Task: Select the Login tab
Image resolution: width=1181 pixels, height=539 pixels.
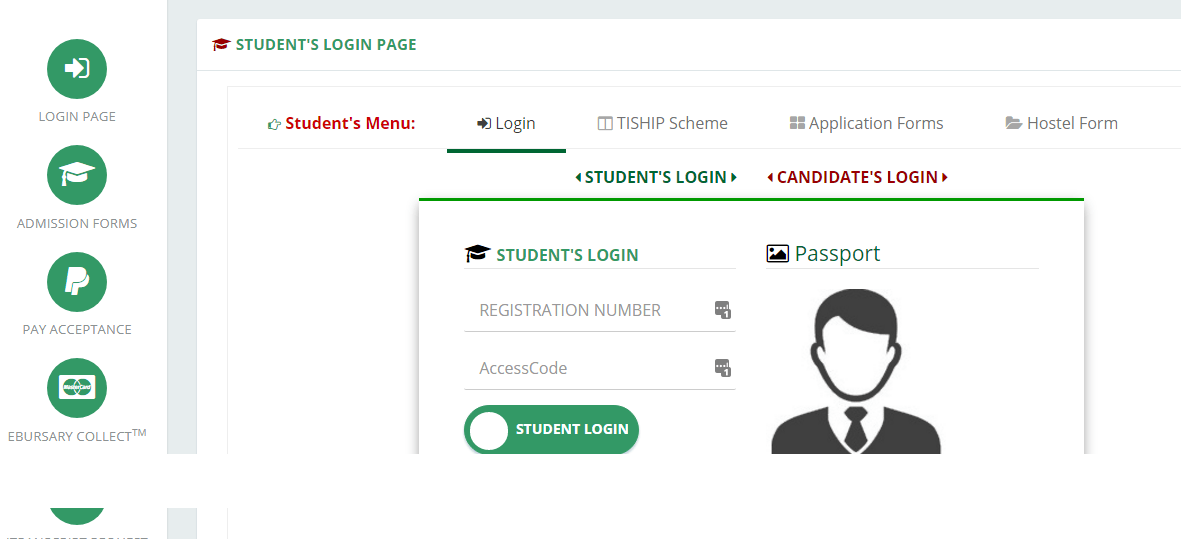Action: pyautogui.click(x=506, y=123)
